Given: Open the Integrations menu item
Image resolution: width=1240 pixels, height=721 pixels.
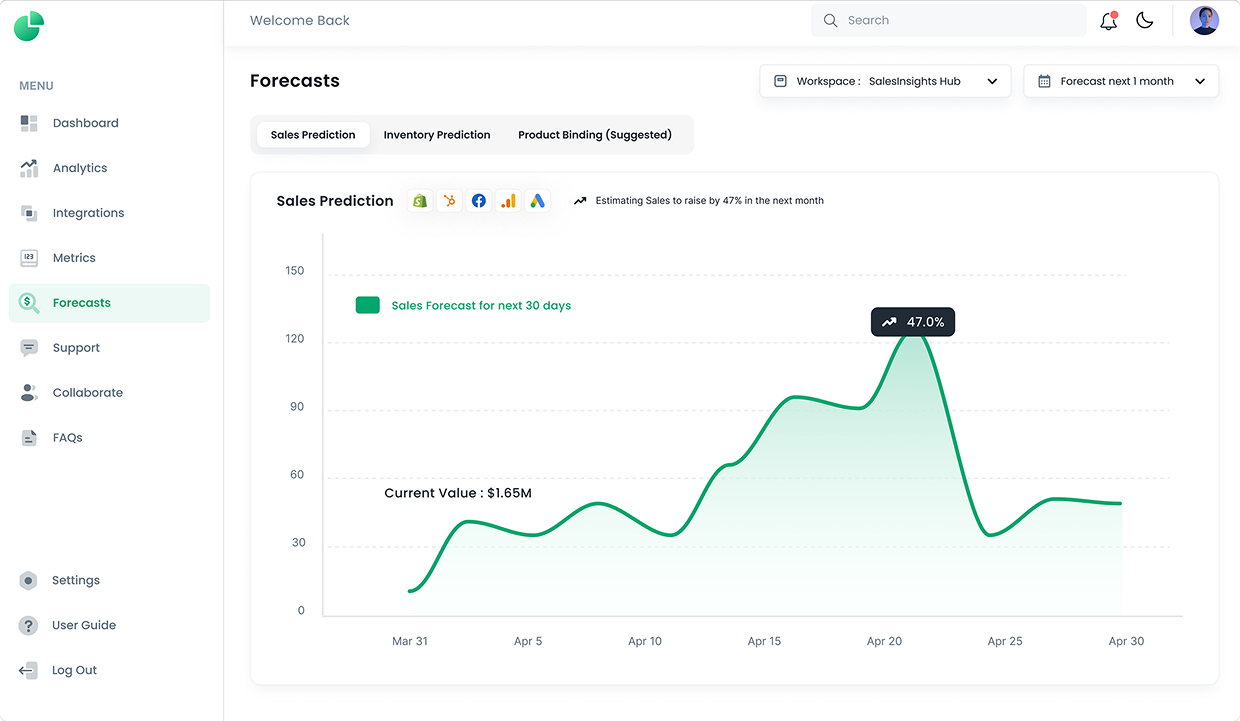Looking at the screenshot, I should click(88, 213).
